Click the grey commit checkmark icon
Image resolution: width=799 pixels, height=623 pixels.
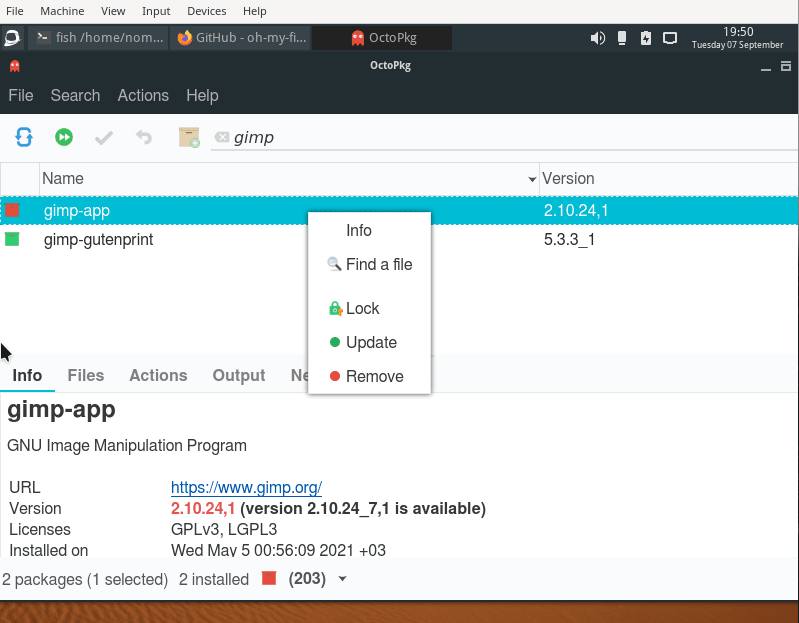pos(104,138)
